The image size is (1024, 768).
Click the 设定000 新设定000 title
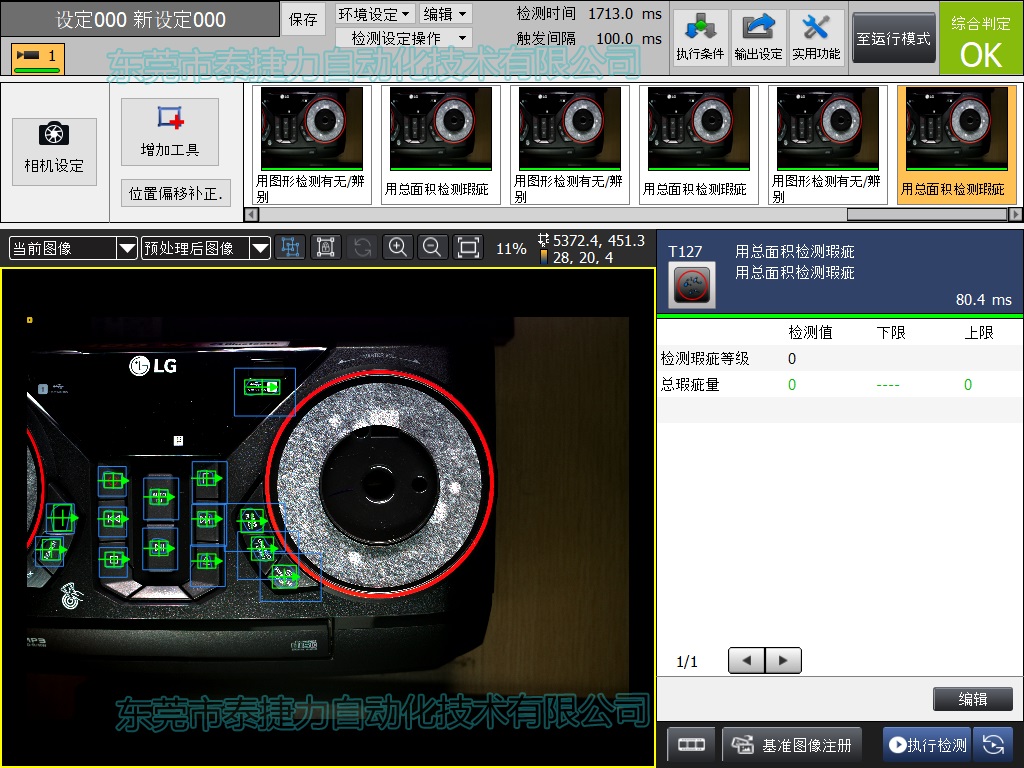pos(140,20)
